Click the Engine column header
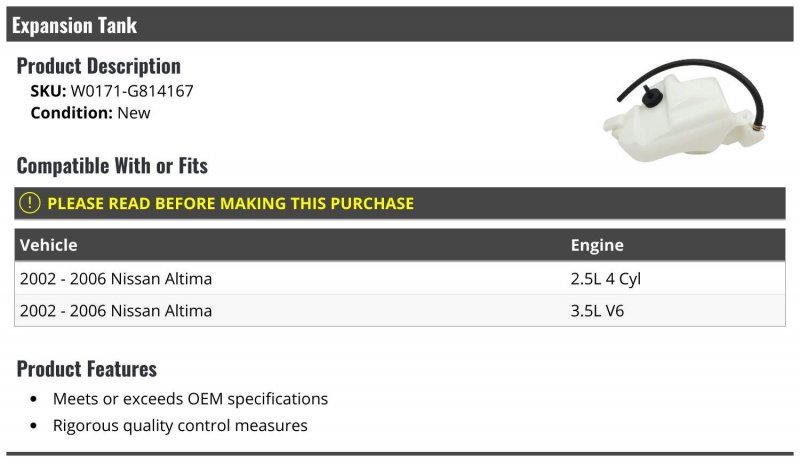Viewport: 800px width, 462px height. 597,245
